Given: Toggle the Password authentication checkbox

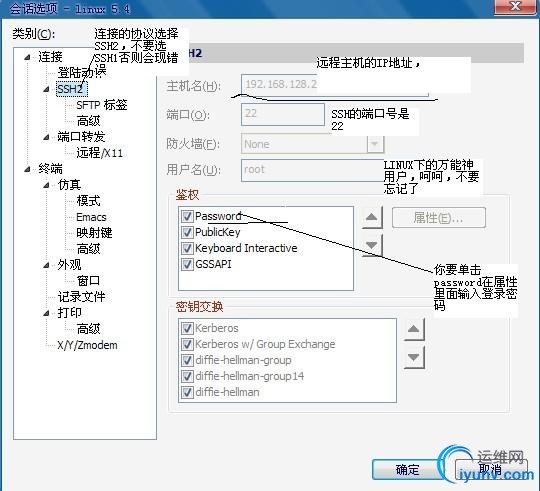Looking at the screenshot, I should pyautogui.click(x=187, y=216).
